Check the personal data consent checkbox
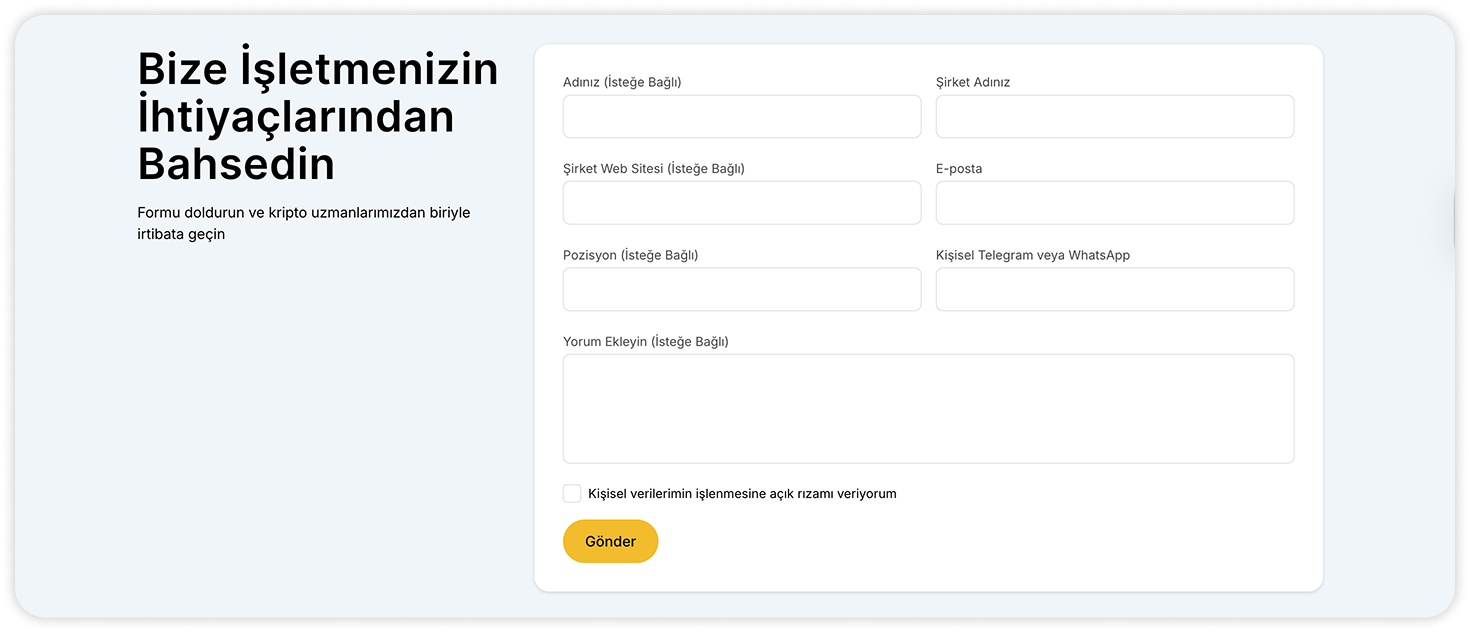 pos(572,493)
